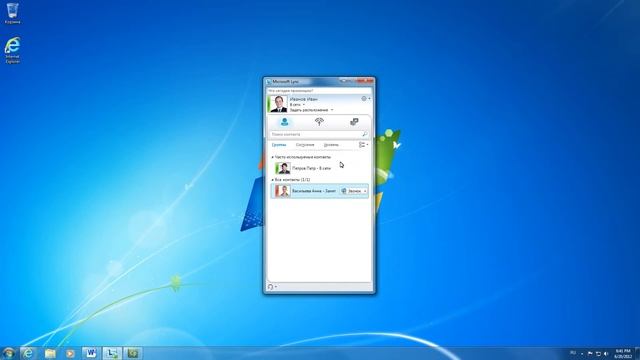The height and width of the screenshot is (360, 640).
Task: Click Petrov Petr's contact photo
Action: click(283, 168)
